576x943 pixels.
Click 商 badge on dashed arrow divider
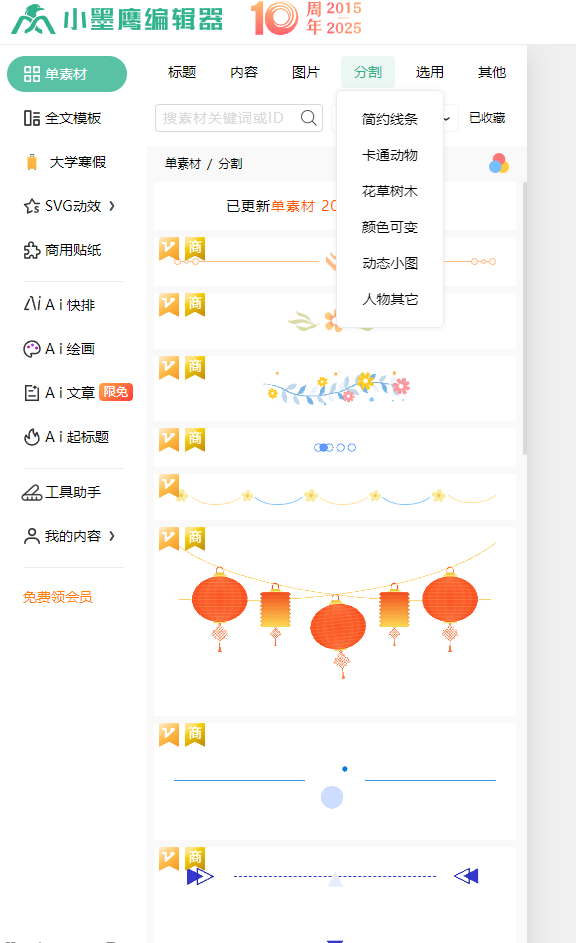click(195, 858)
